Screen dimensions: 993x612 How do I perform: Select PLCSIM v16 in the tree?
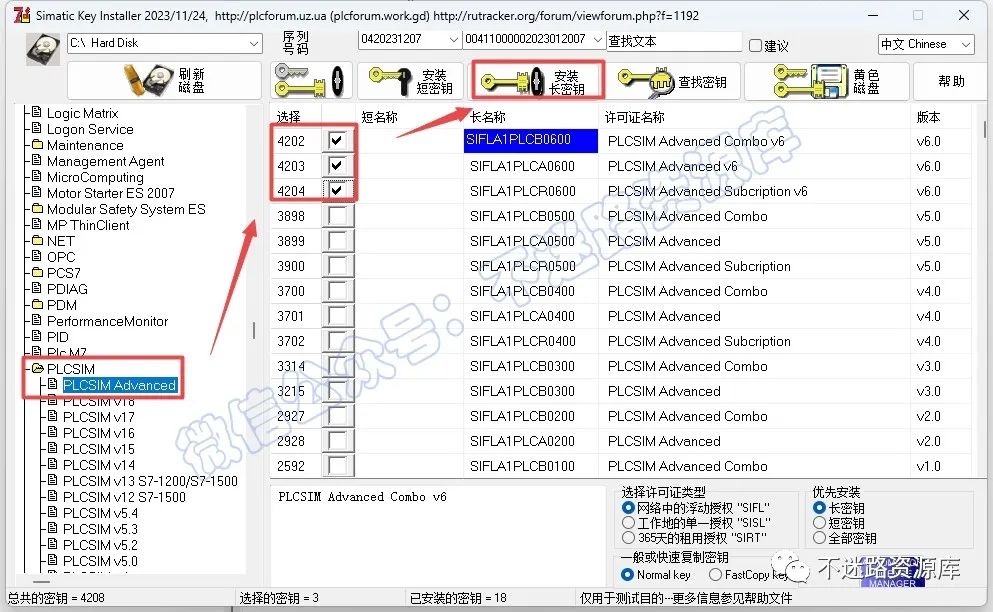tap(99, 433)
